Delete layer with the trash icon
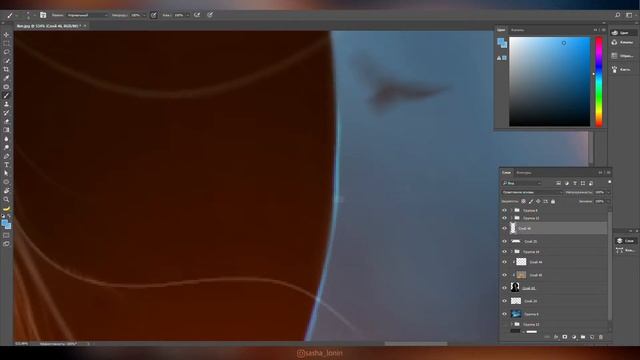This screenshot has height=360, width=640. coord(601,337)
